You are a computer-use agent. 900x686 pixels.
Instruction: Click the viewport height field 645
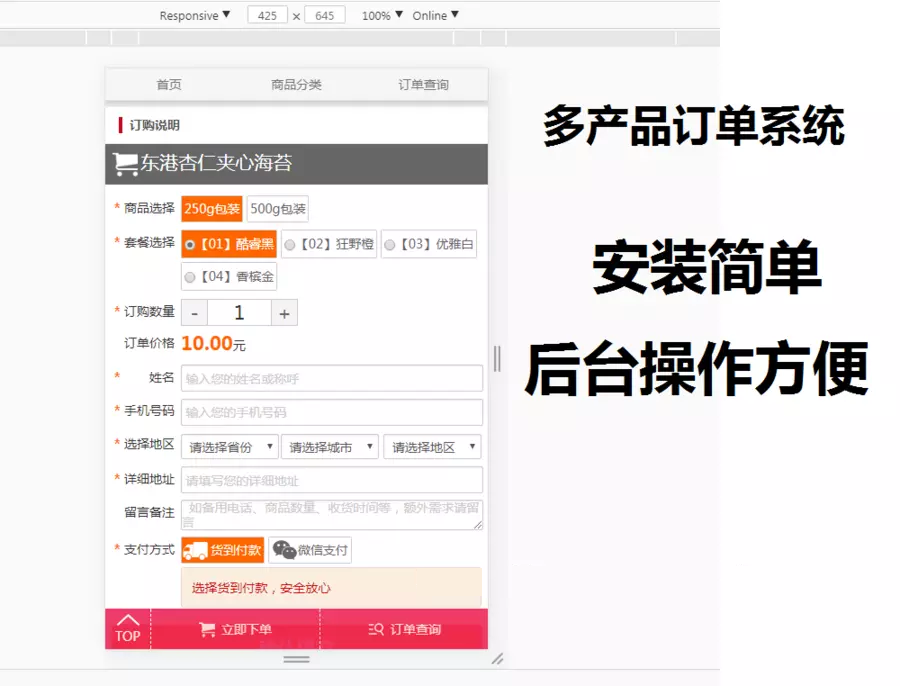tap(324, 15)
